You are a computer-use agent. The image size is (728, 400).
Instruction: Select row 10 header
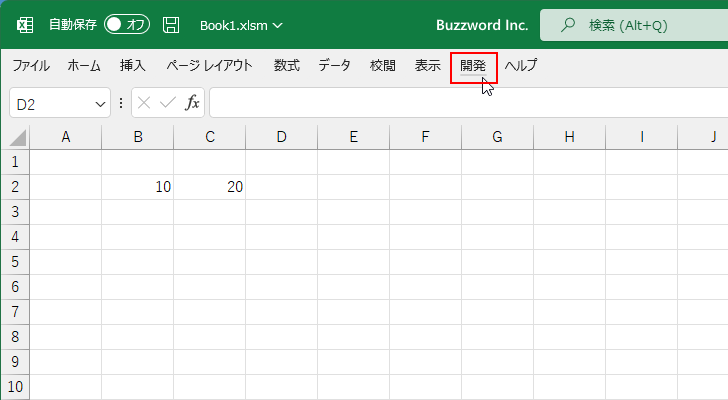[x=15, y=387]
